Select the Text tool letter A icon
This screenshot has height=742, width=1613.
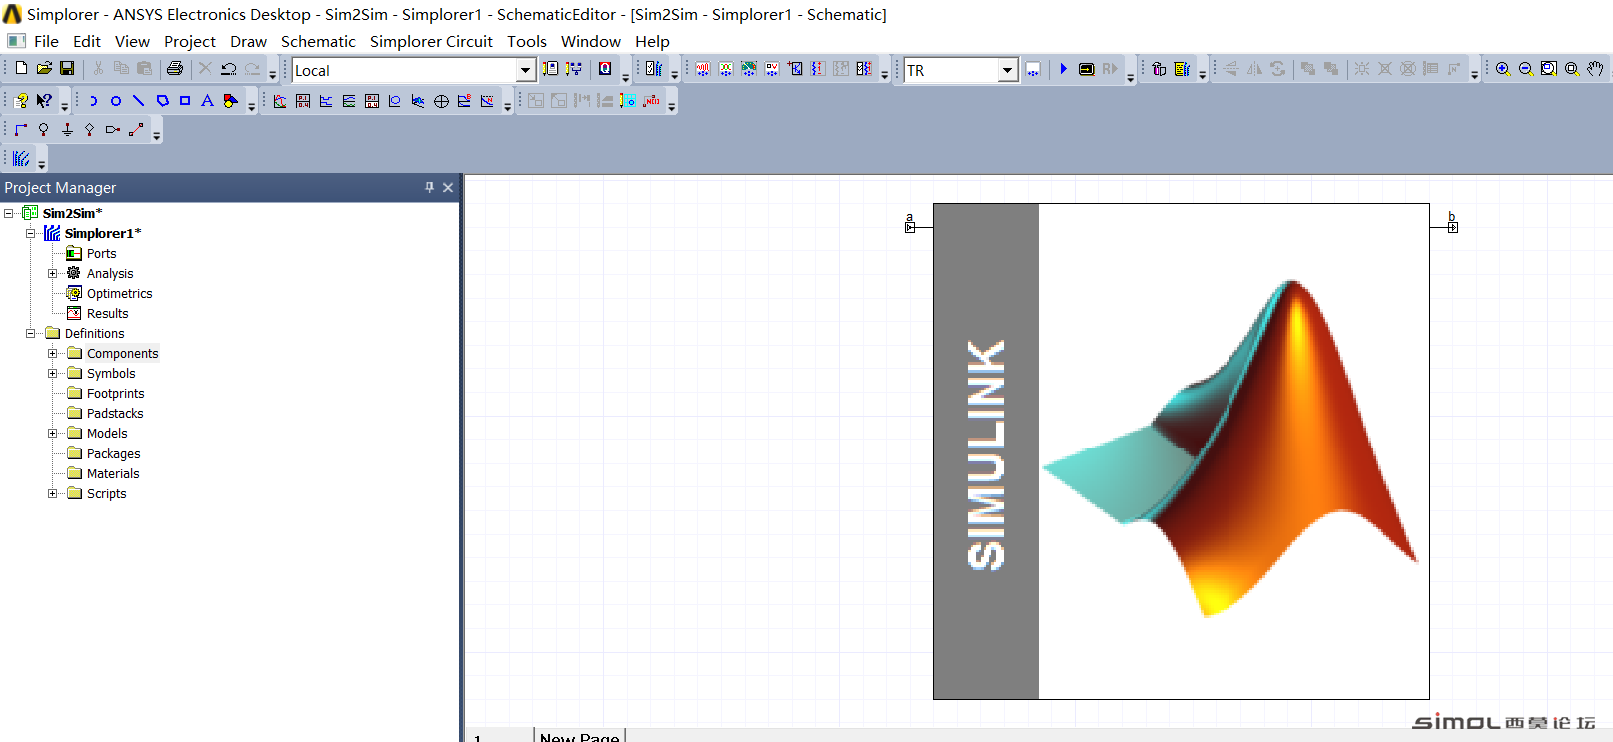[x=207, y=100]
